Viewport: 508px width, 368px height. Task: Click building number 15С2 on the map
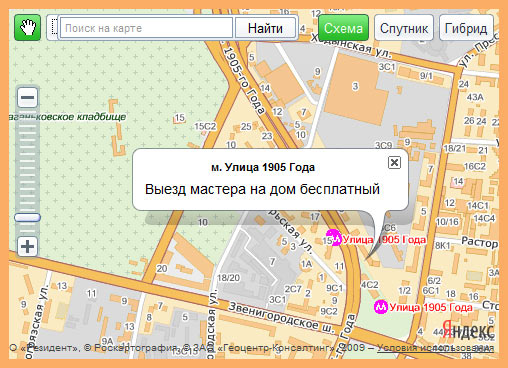(205, 127)
